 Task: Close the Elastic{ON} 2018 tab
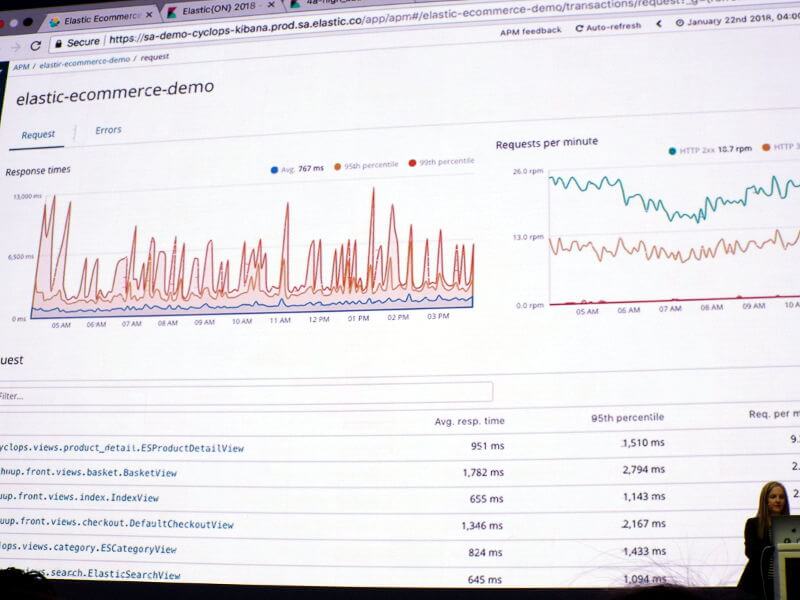[271, 5]
